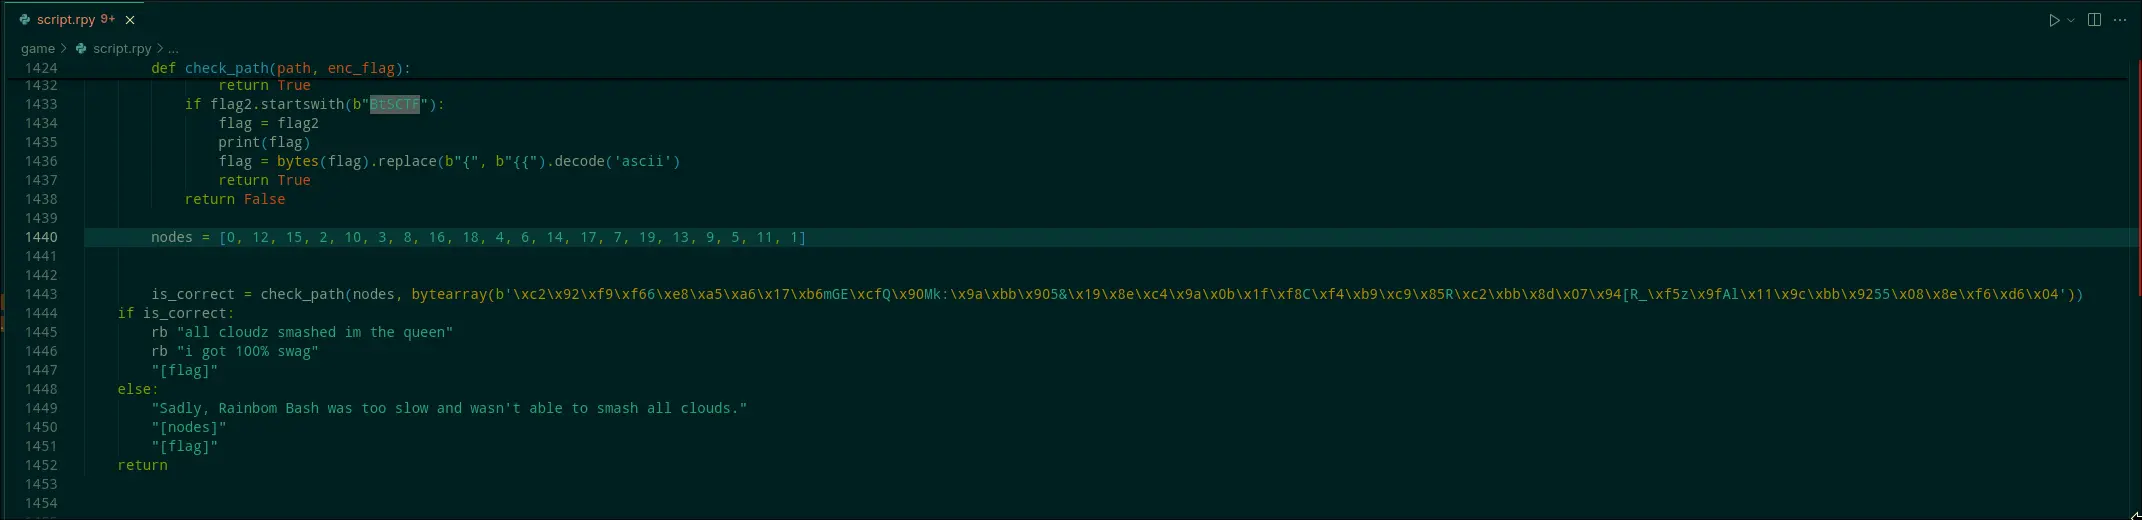2142x520 pixels.
Task: Click the highlighted BtSCTF text
Action: click(394, 104)
